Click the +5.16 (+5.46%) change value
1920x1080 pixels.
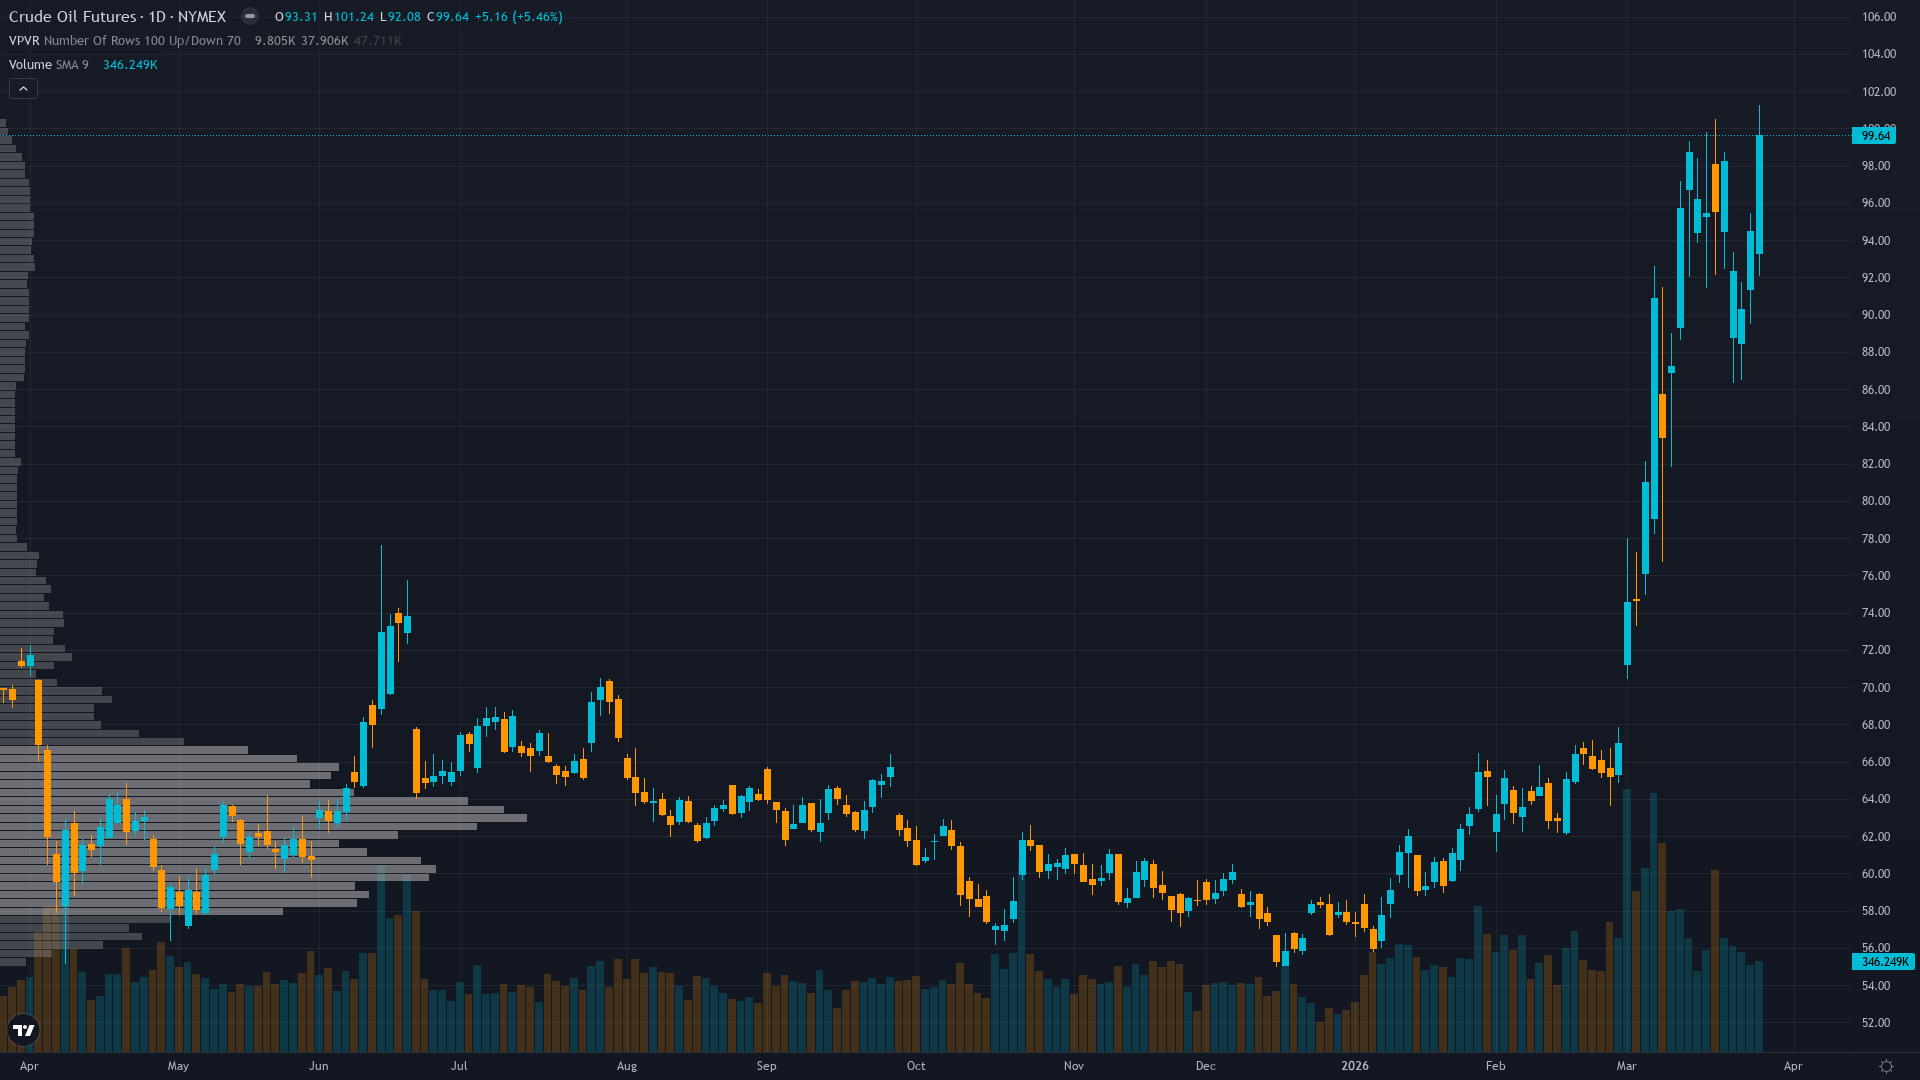[x=519, y=17]
